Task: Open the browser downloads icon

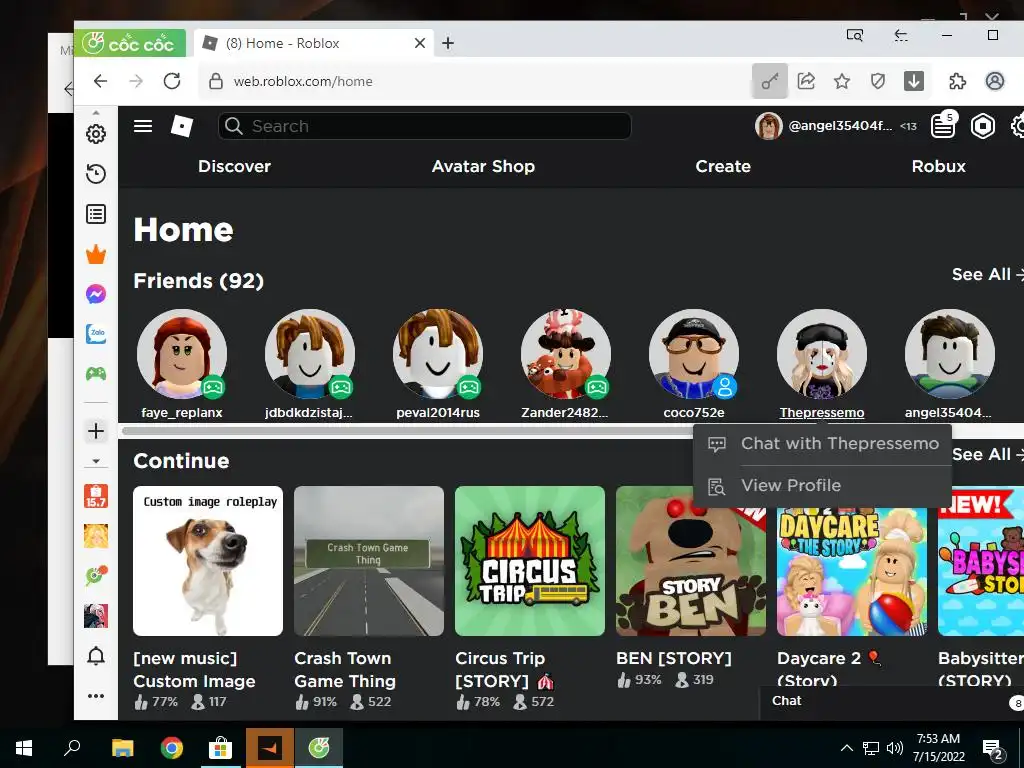Action: coord(914,81)
